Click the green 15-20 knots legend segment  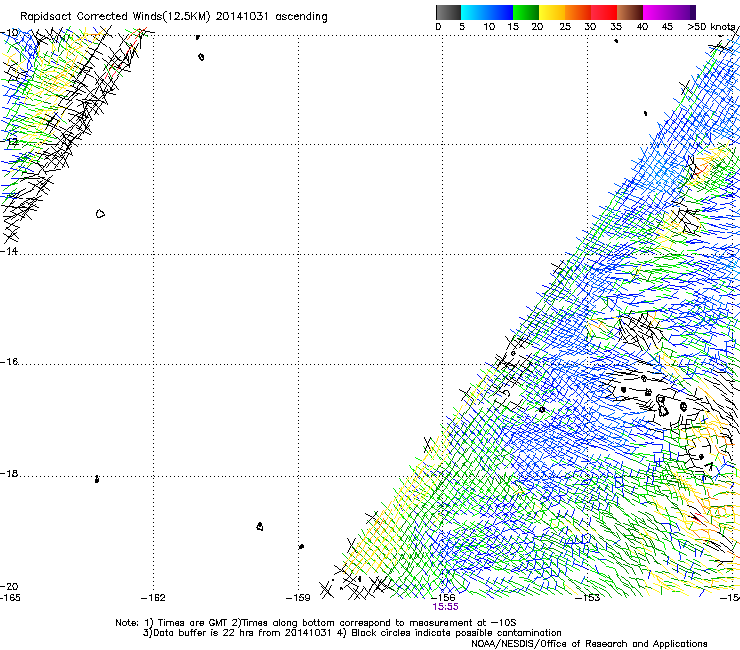pyautogui.click(x=526, y=12)
